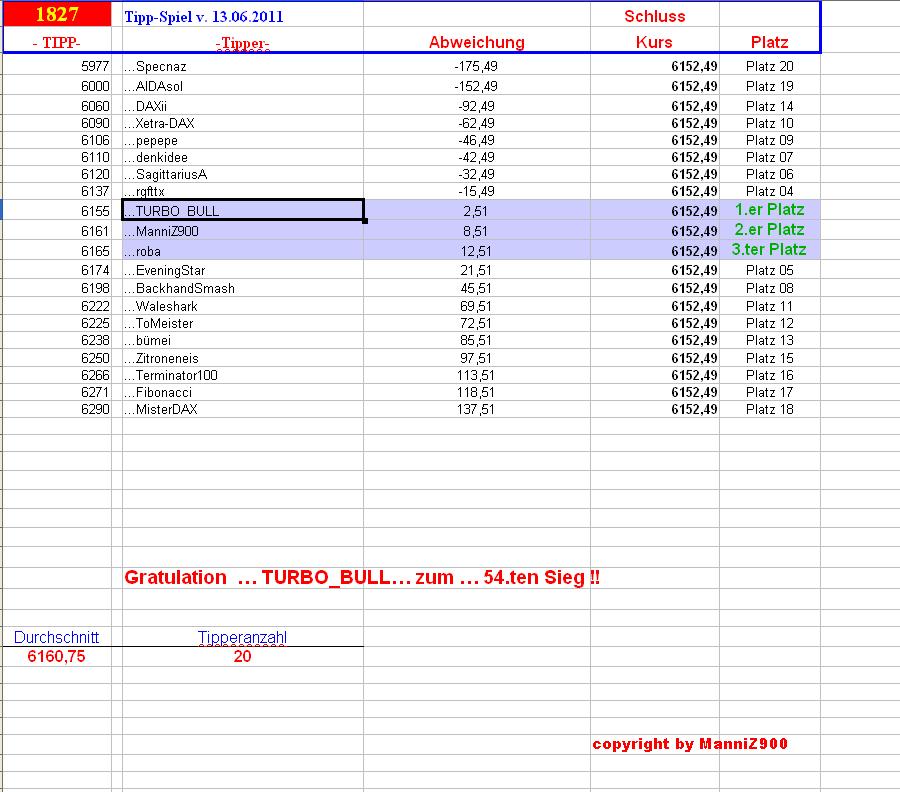Image resolution: width=900 pixels, height=792 pixels.
Task: Select the tipper cell '...AIDAsol'
Action: pyautogui.click(x=243, y=86)
